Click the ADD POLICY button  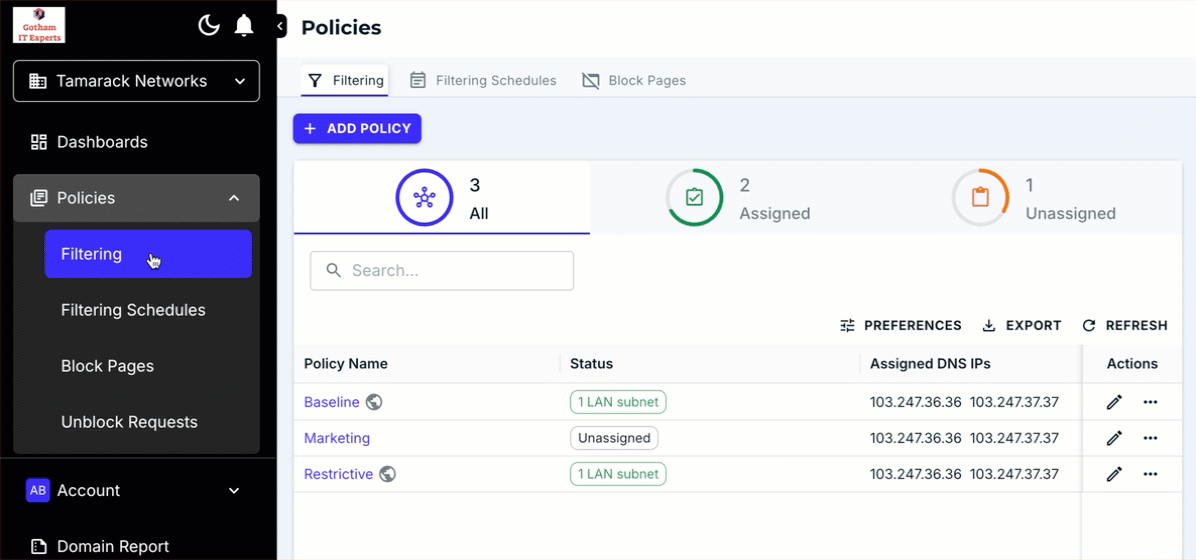(357, 128)
